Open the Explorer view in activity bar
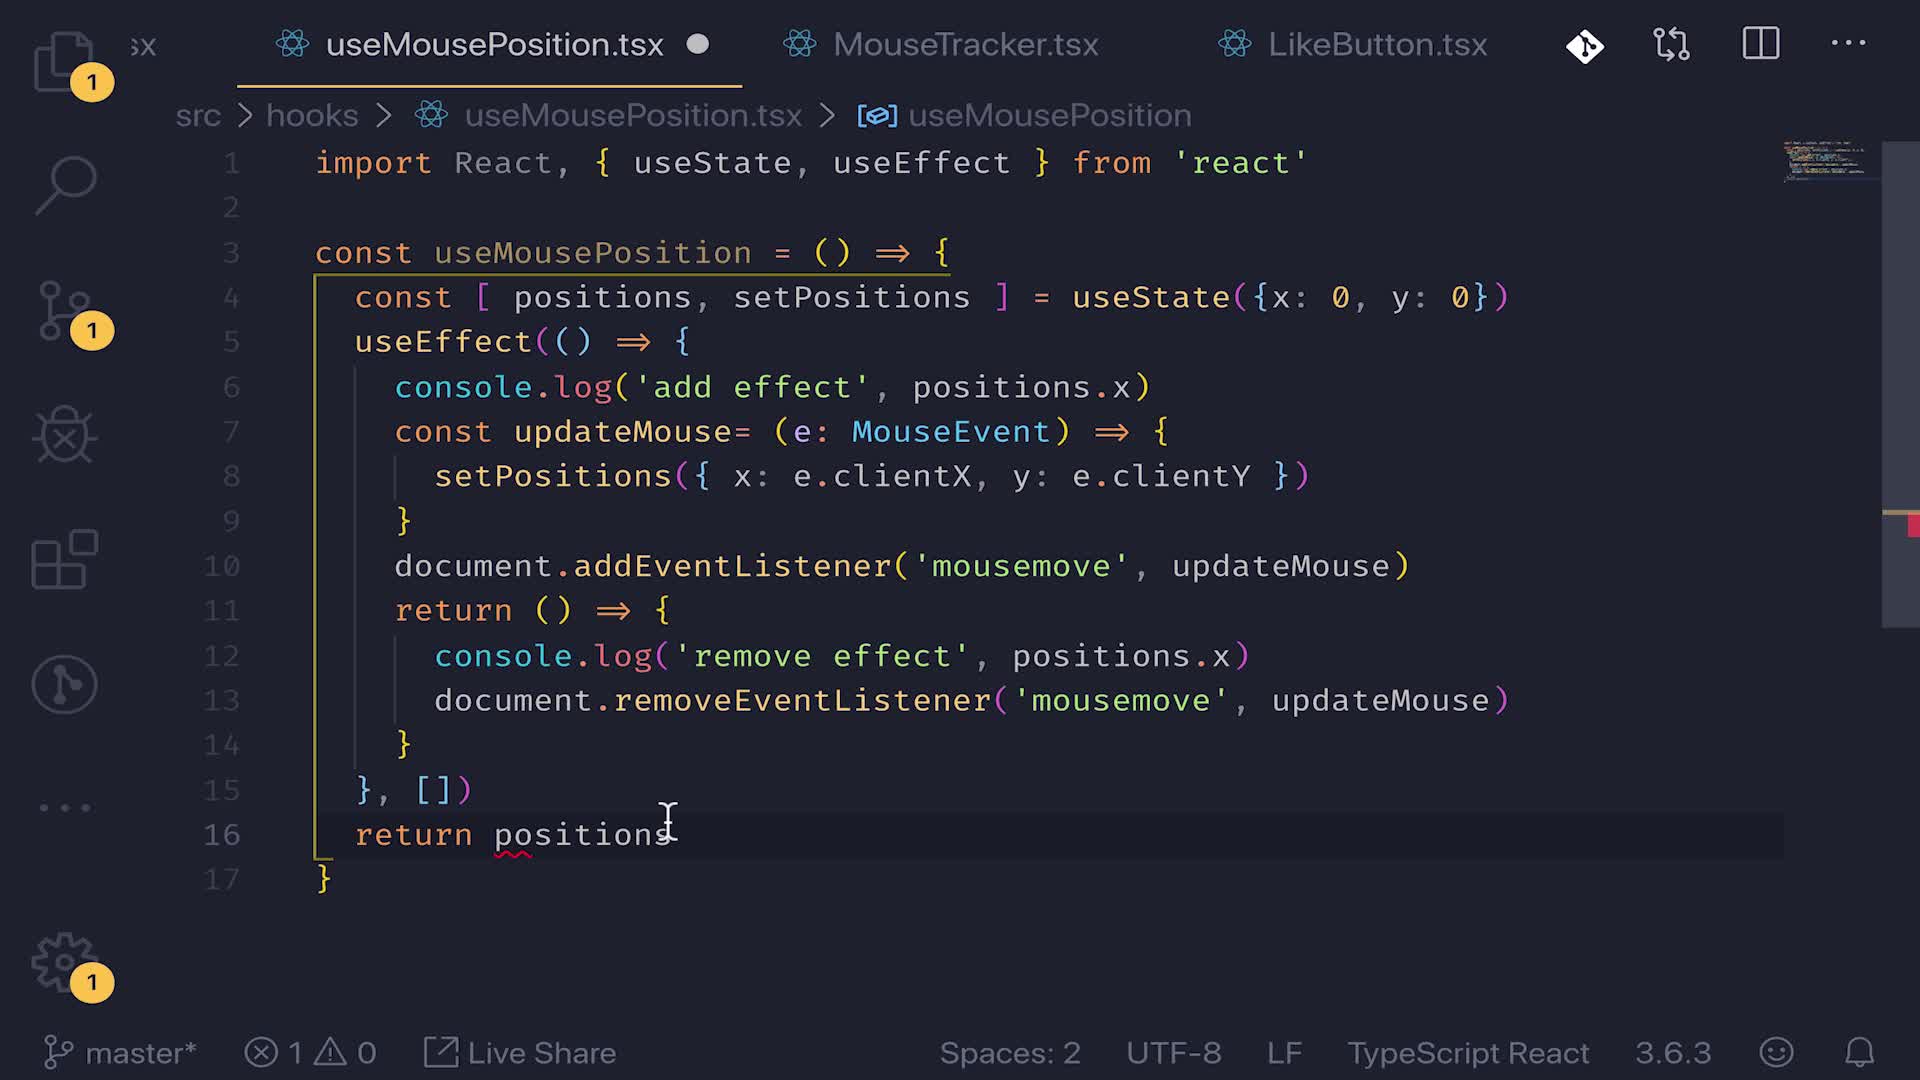This screenshot has width=1920, height=1080. (x=64, y=62)
